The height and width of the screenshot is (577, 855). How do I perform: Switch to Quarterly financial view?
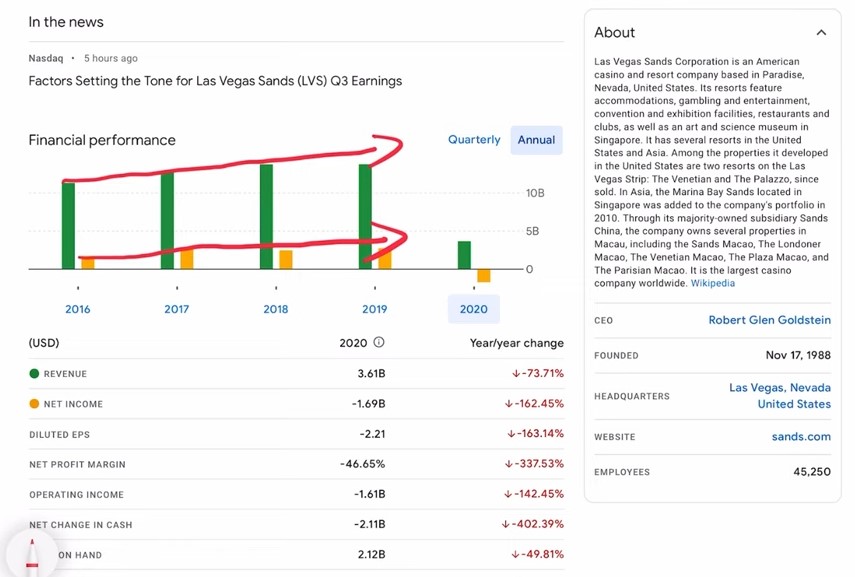pos(474,140)
